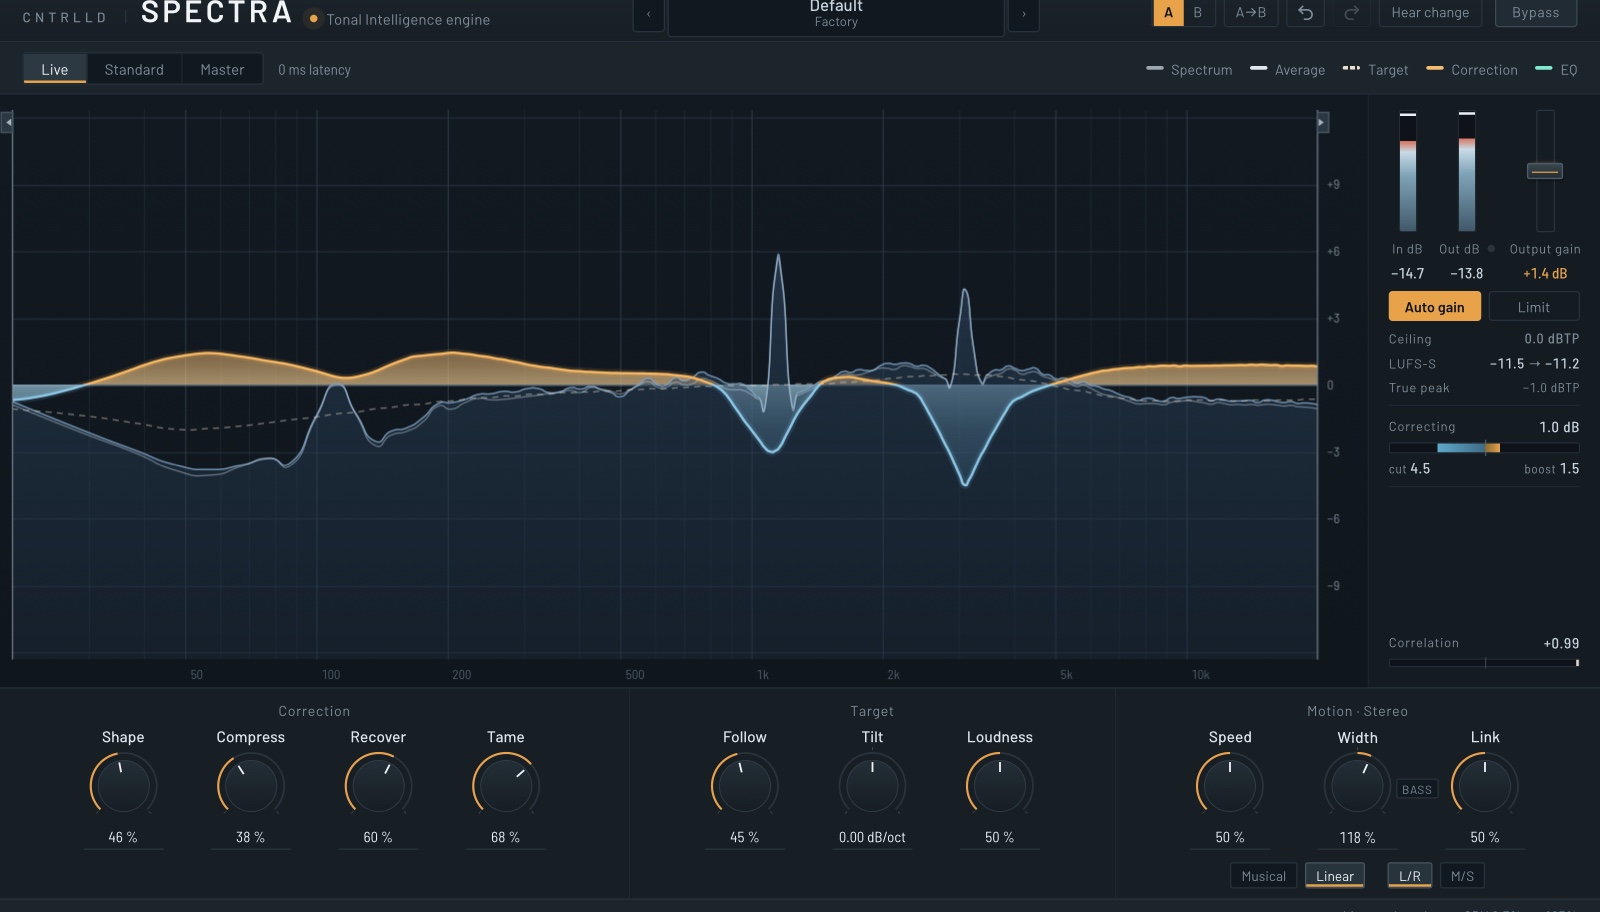
Task: Click the Tilt value 0.00 dB/oct
Action: click(x=872, y=837)
